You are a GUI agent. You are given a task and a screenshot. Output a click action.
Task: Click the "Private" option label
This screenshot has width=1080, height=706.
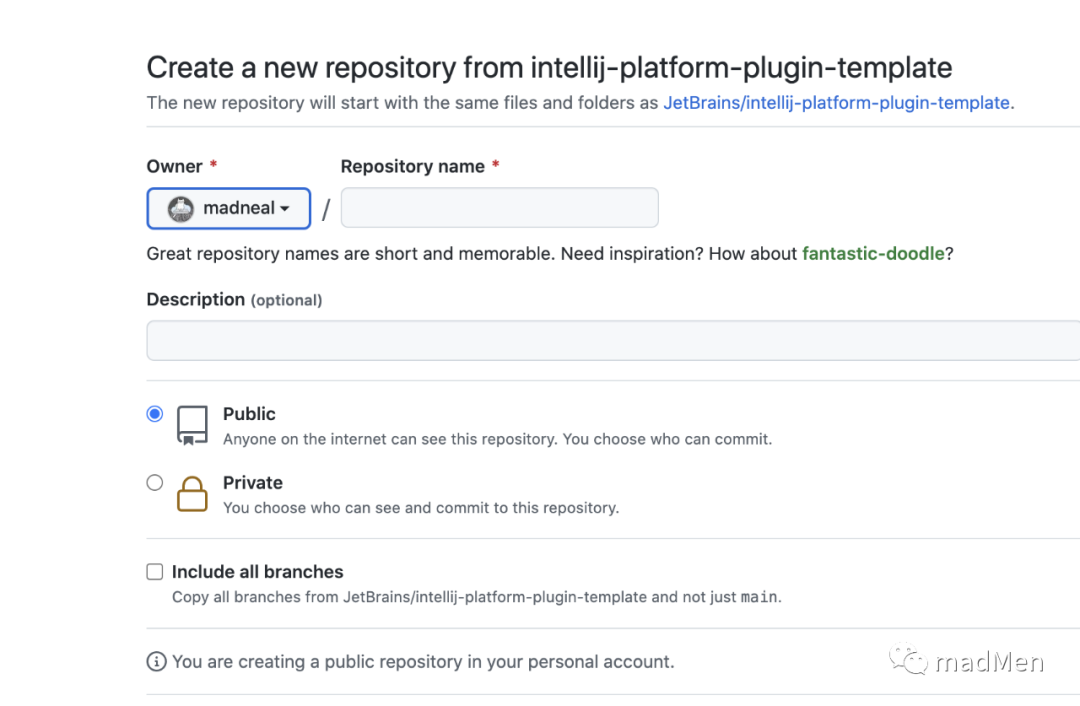tap(253, 483)
